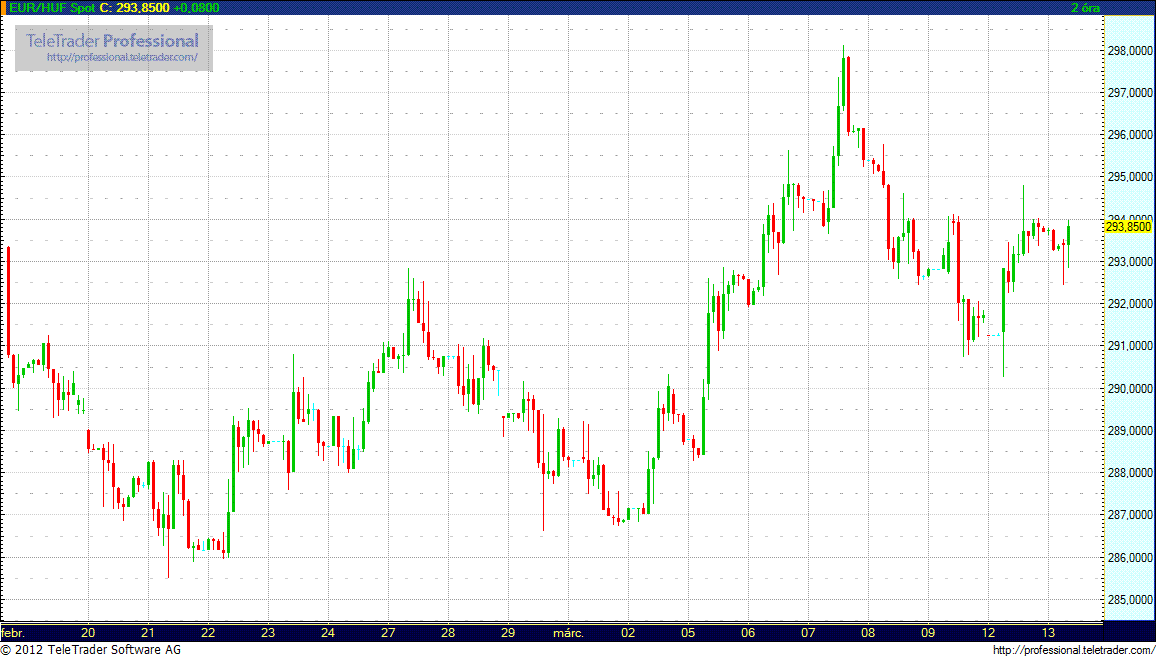
Task: Click date 21 on the time axis
Action: pyautogui.click(x=148, y=632)
